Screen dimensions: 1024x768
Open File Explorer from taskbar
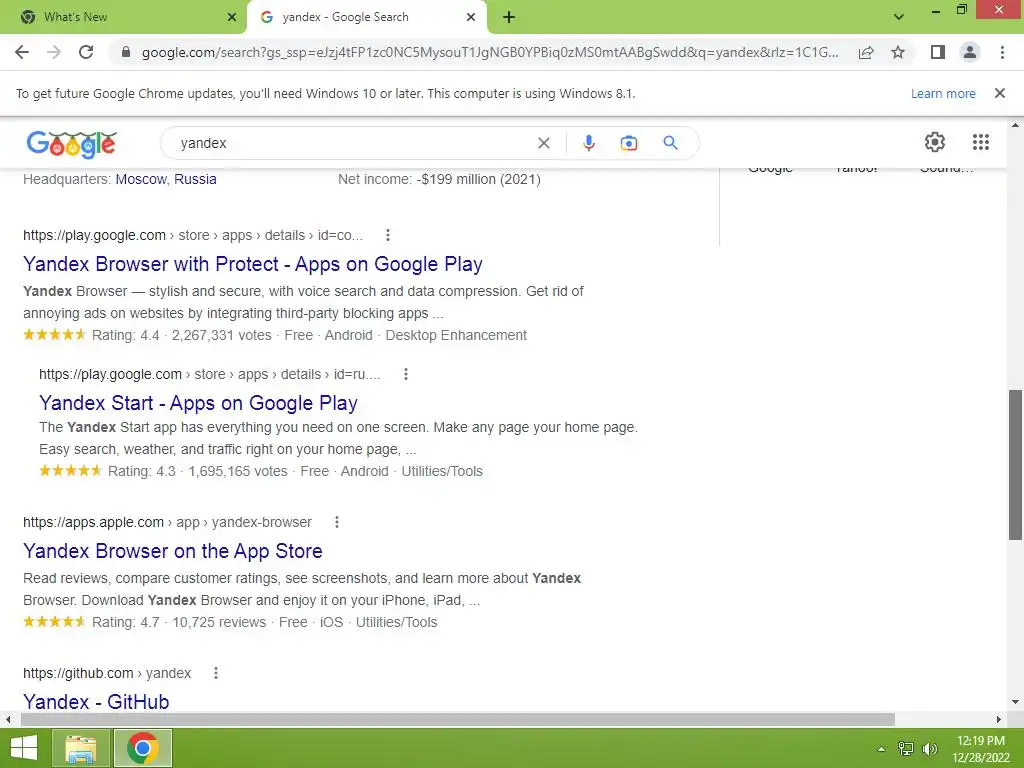pos(81,748)
